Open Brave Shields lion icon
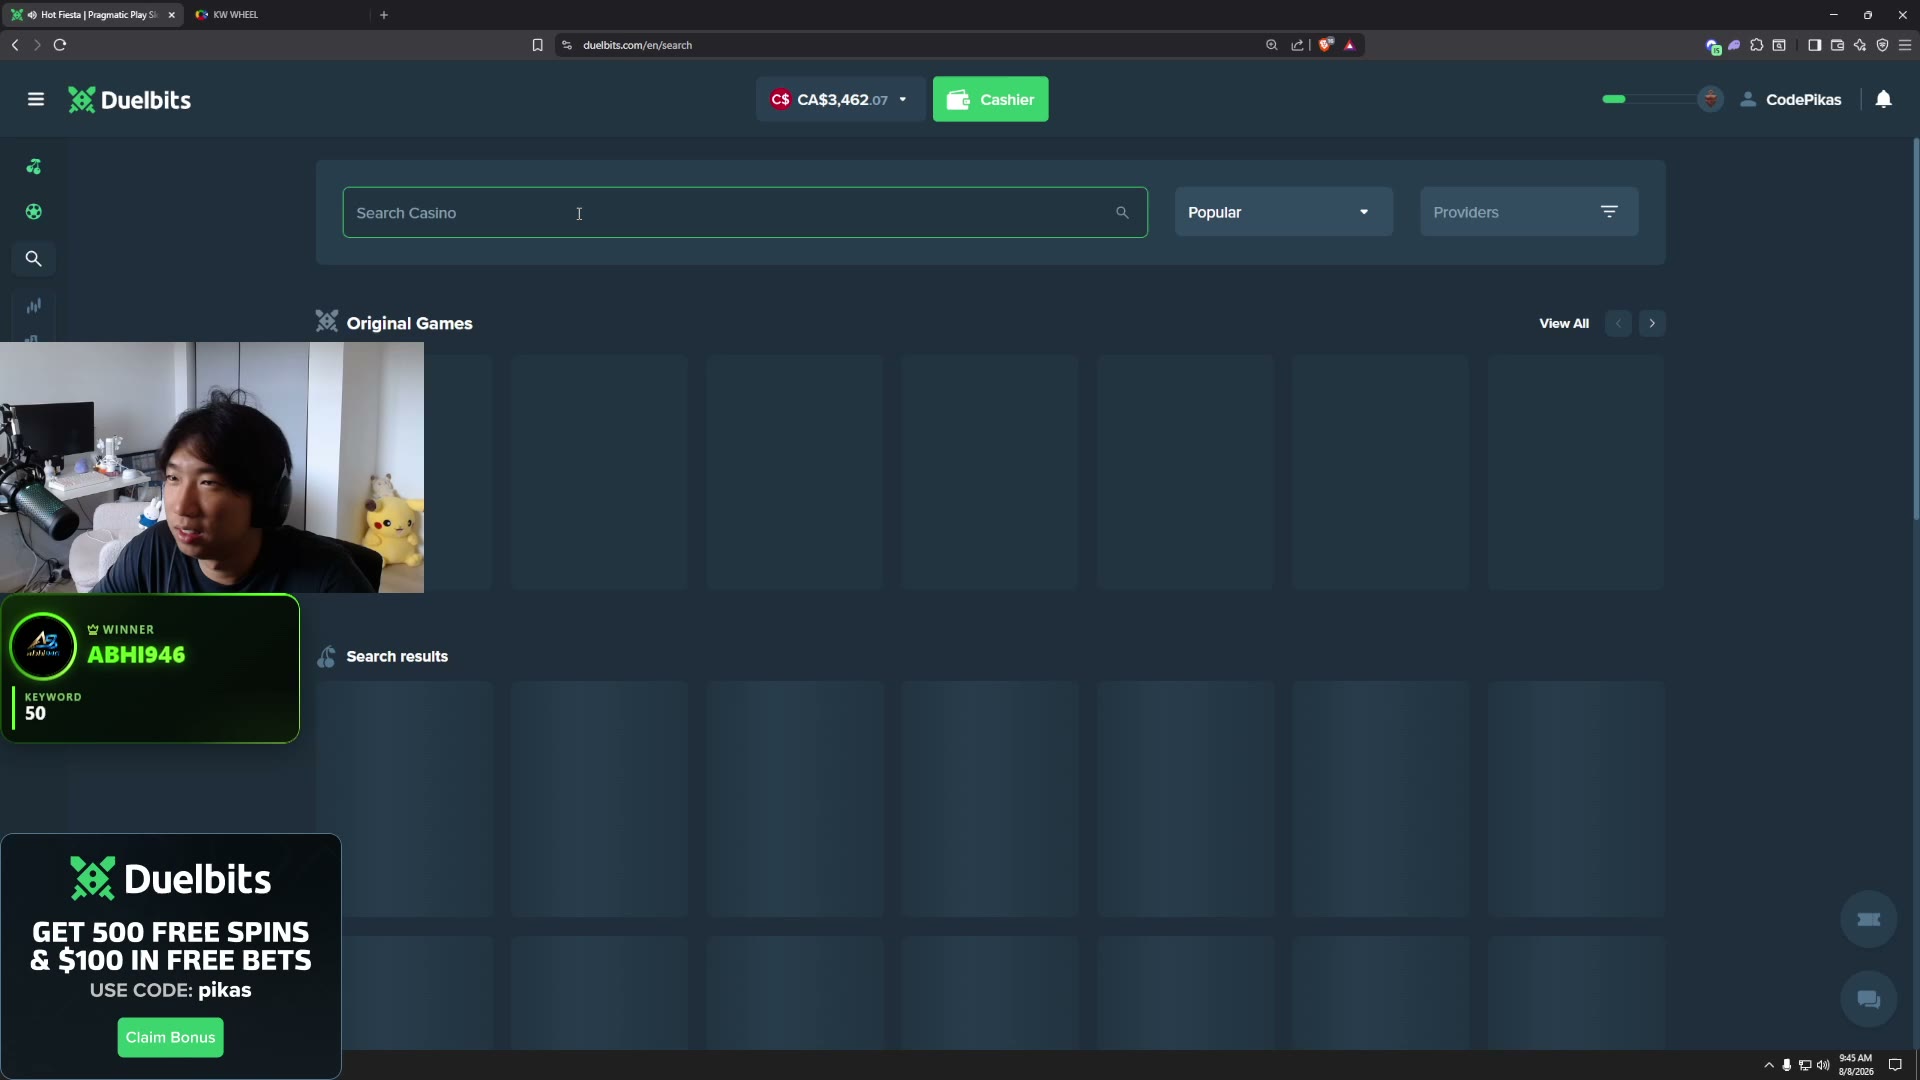Viewport: 1920px width, 1080px height. 1326,45
